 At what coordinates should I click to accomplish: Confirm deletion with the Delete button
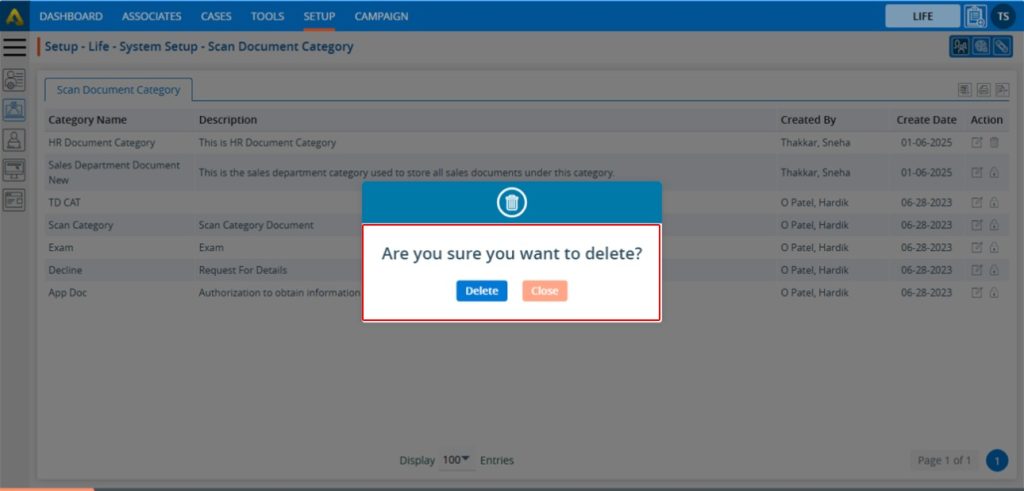[481, 291]
